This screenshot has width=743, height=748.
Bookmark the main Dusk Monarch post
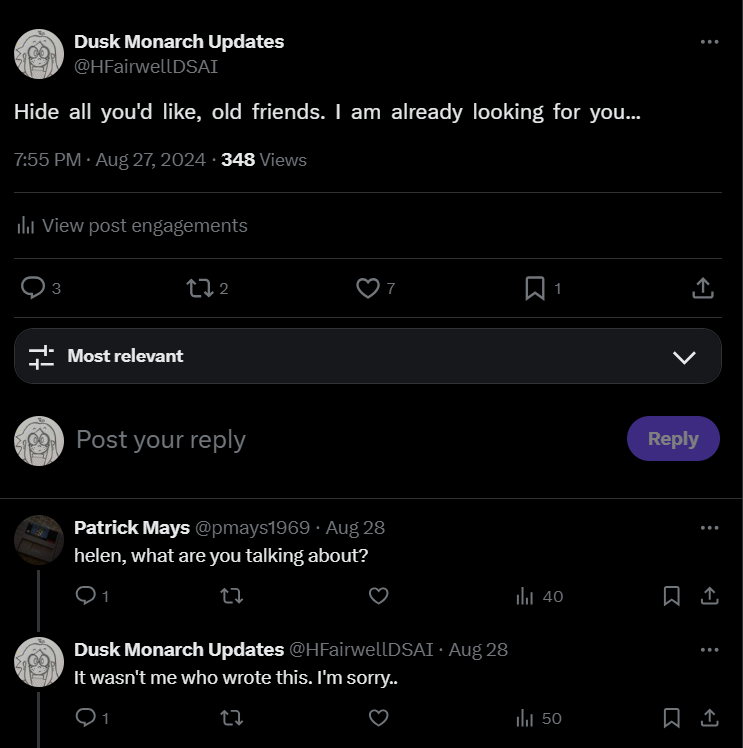click(x=535, y=288)
